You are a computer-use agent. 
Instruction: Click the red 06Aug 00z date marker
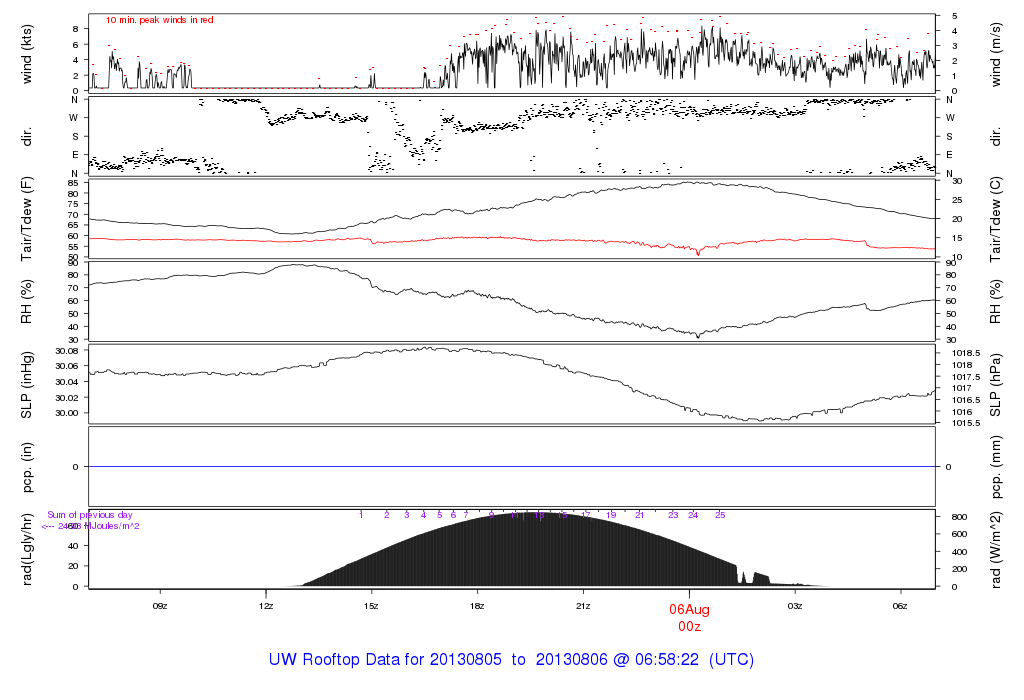[x=688, y=617]
